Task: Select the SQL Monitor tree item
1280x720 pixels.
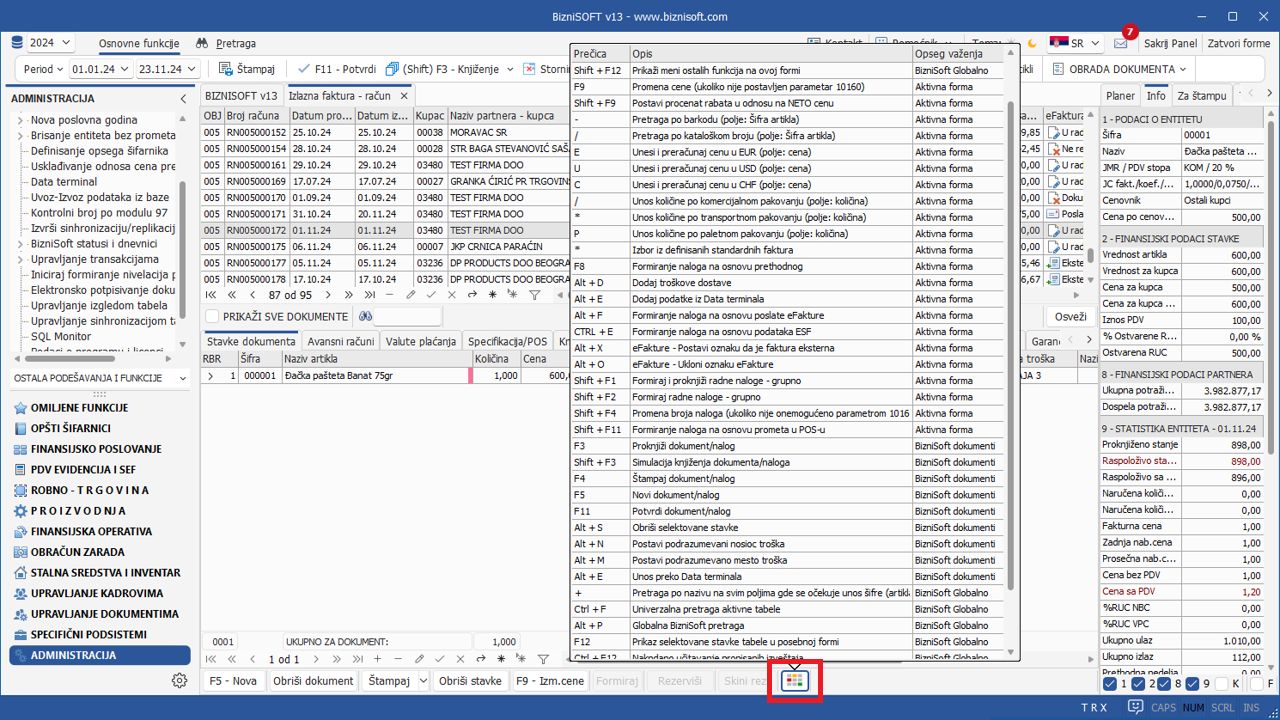Action: pos(60,337)
